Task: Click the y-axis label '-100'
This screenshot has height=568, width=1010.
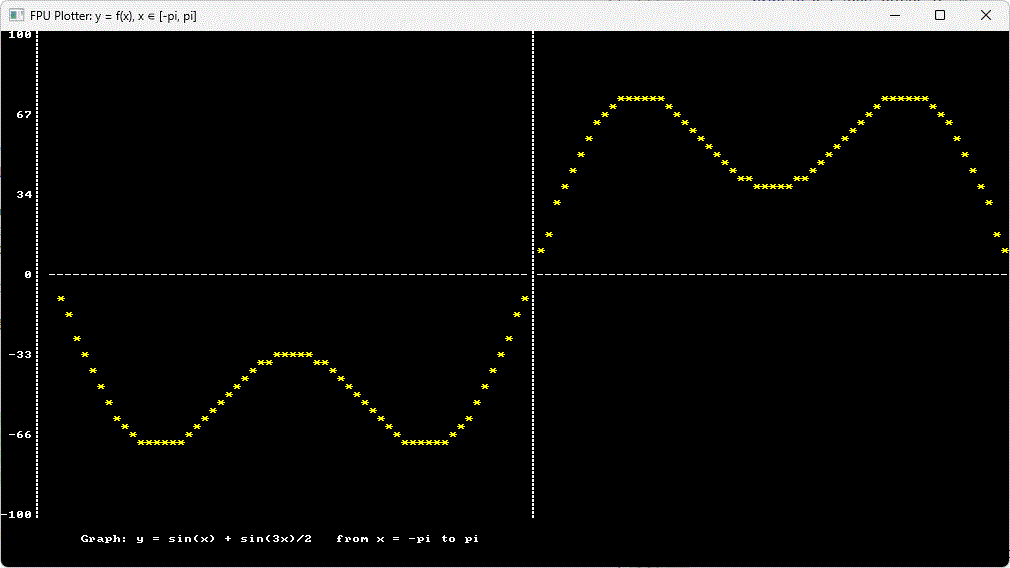Action: click(x=17, y=515)
